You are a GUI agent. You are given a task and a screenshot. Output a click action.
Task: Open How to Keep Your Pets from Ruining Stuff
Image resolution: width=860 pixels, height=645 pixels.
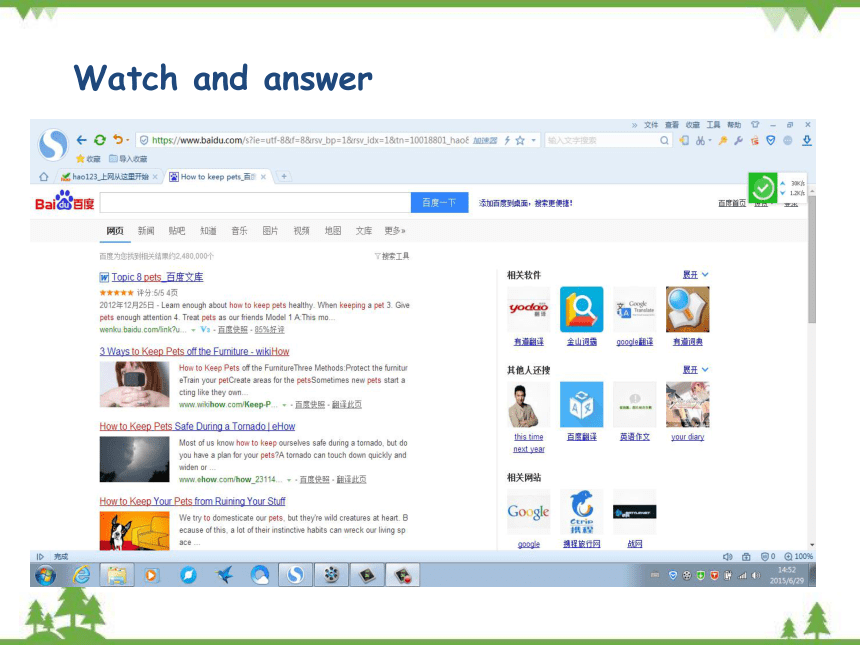(193, 501)
